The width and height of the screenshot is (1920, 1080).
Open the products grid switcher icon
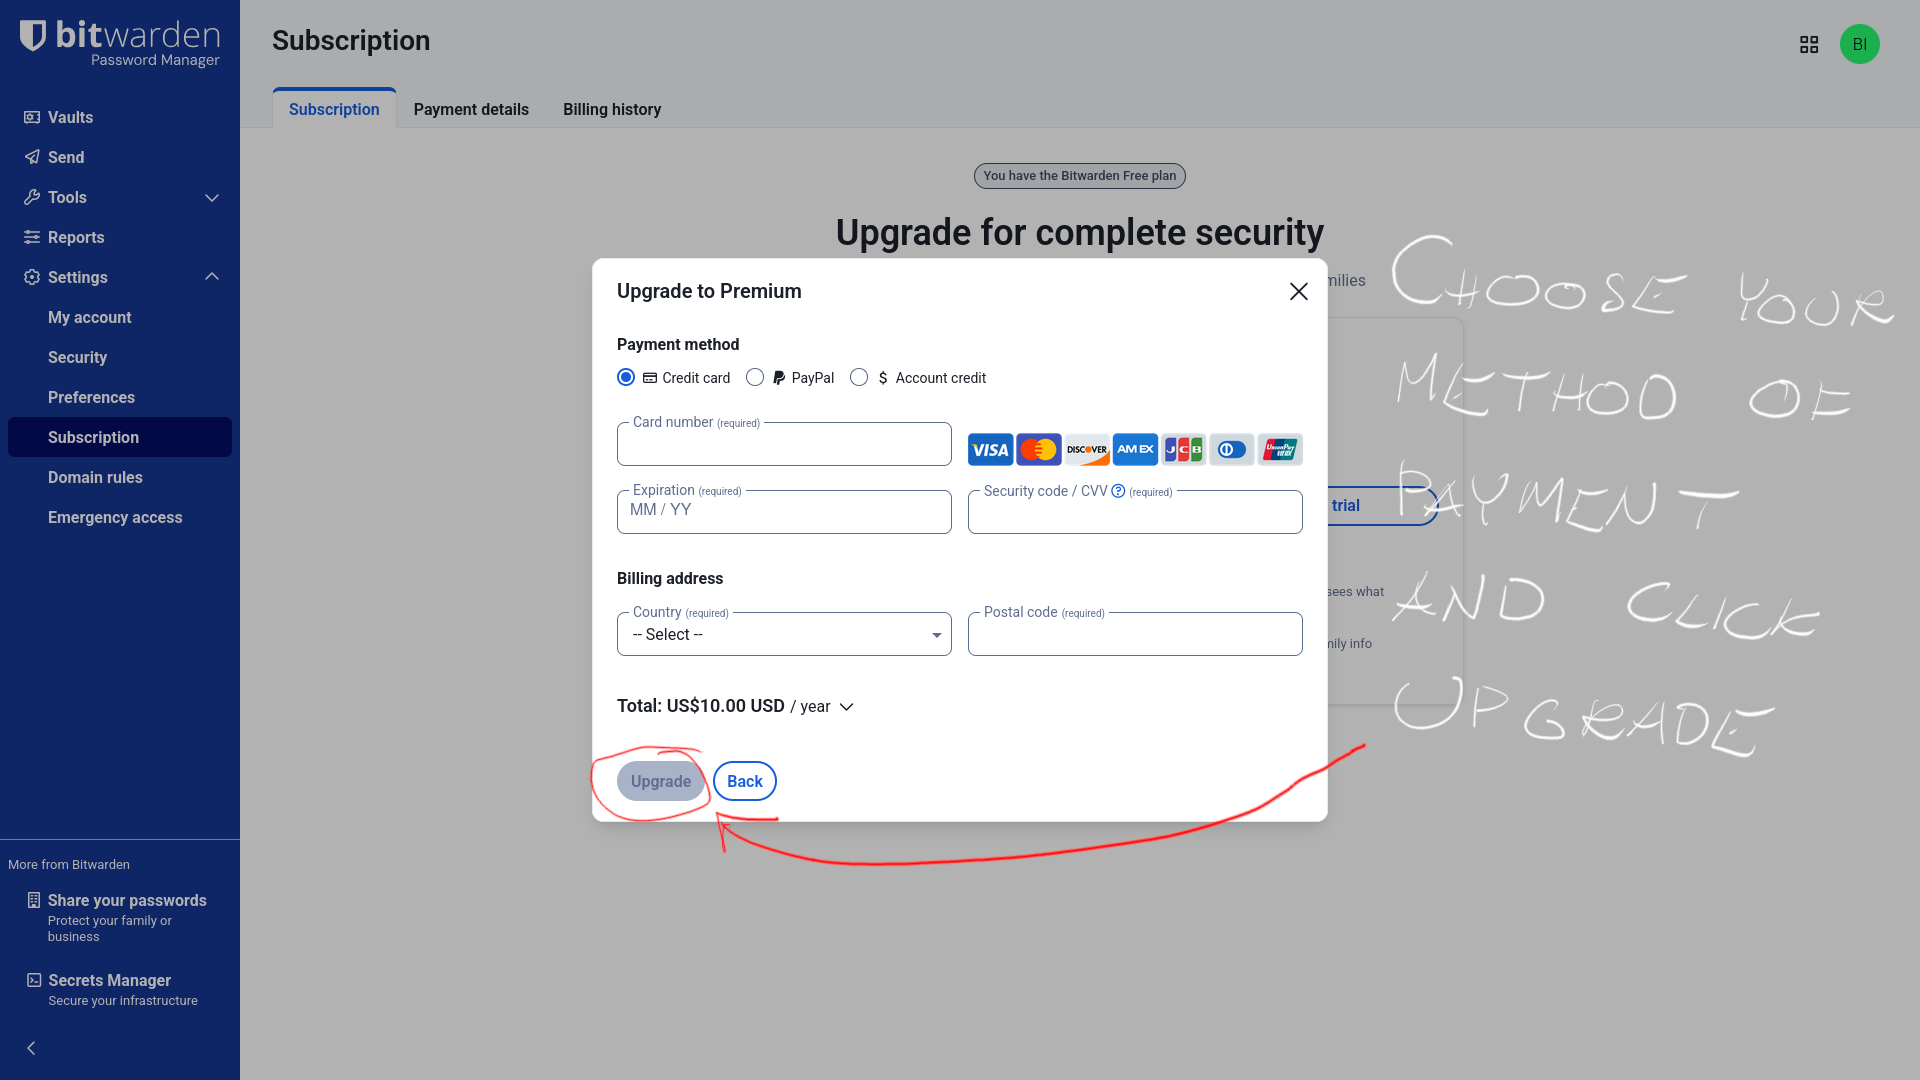click(1809, 45)
